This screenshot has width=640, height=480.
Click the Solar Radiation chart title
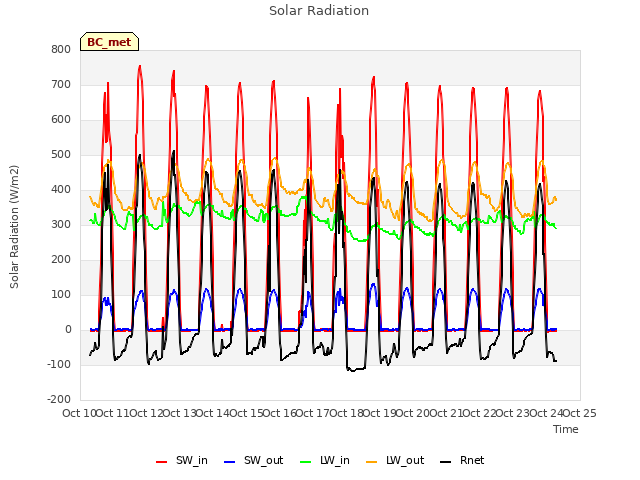(x=319, y=11)
